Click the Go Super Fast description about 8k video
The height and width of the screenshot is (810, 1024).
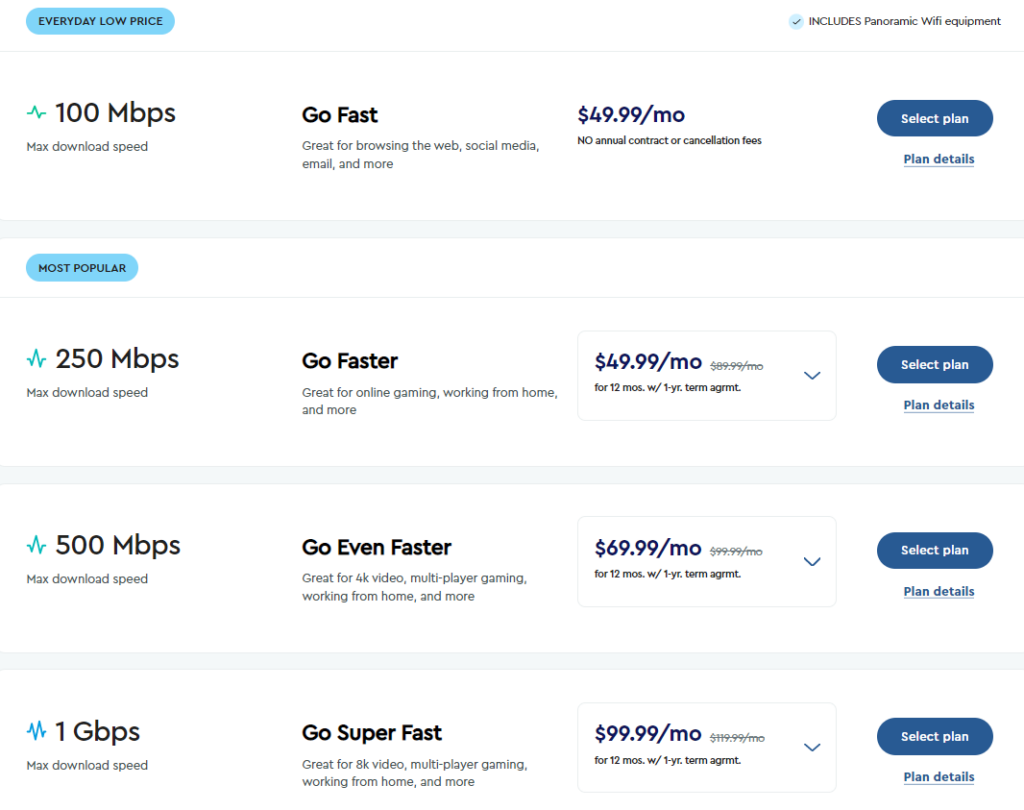pyautogui.click(x=414, y=773)
